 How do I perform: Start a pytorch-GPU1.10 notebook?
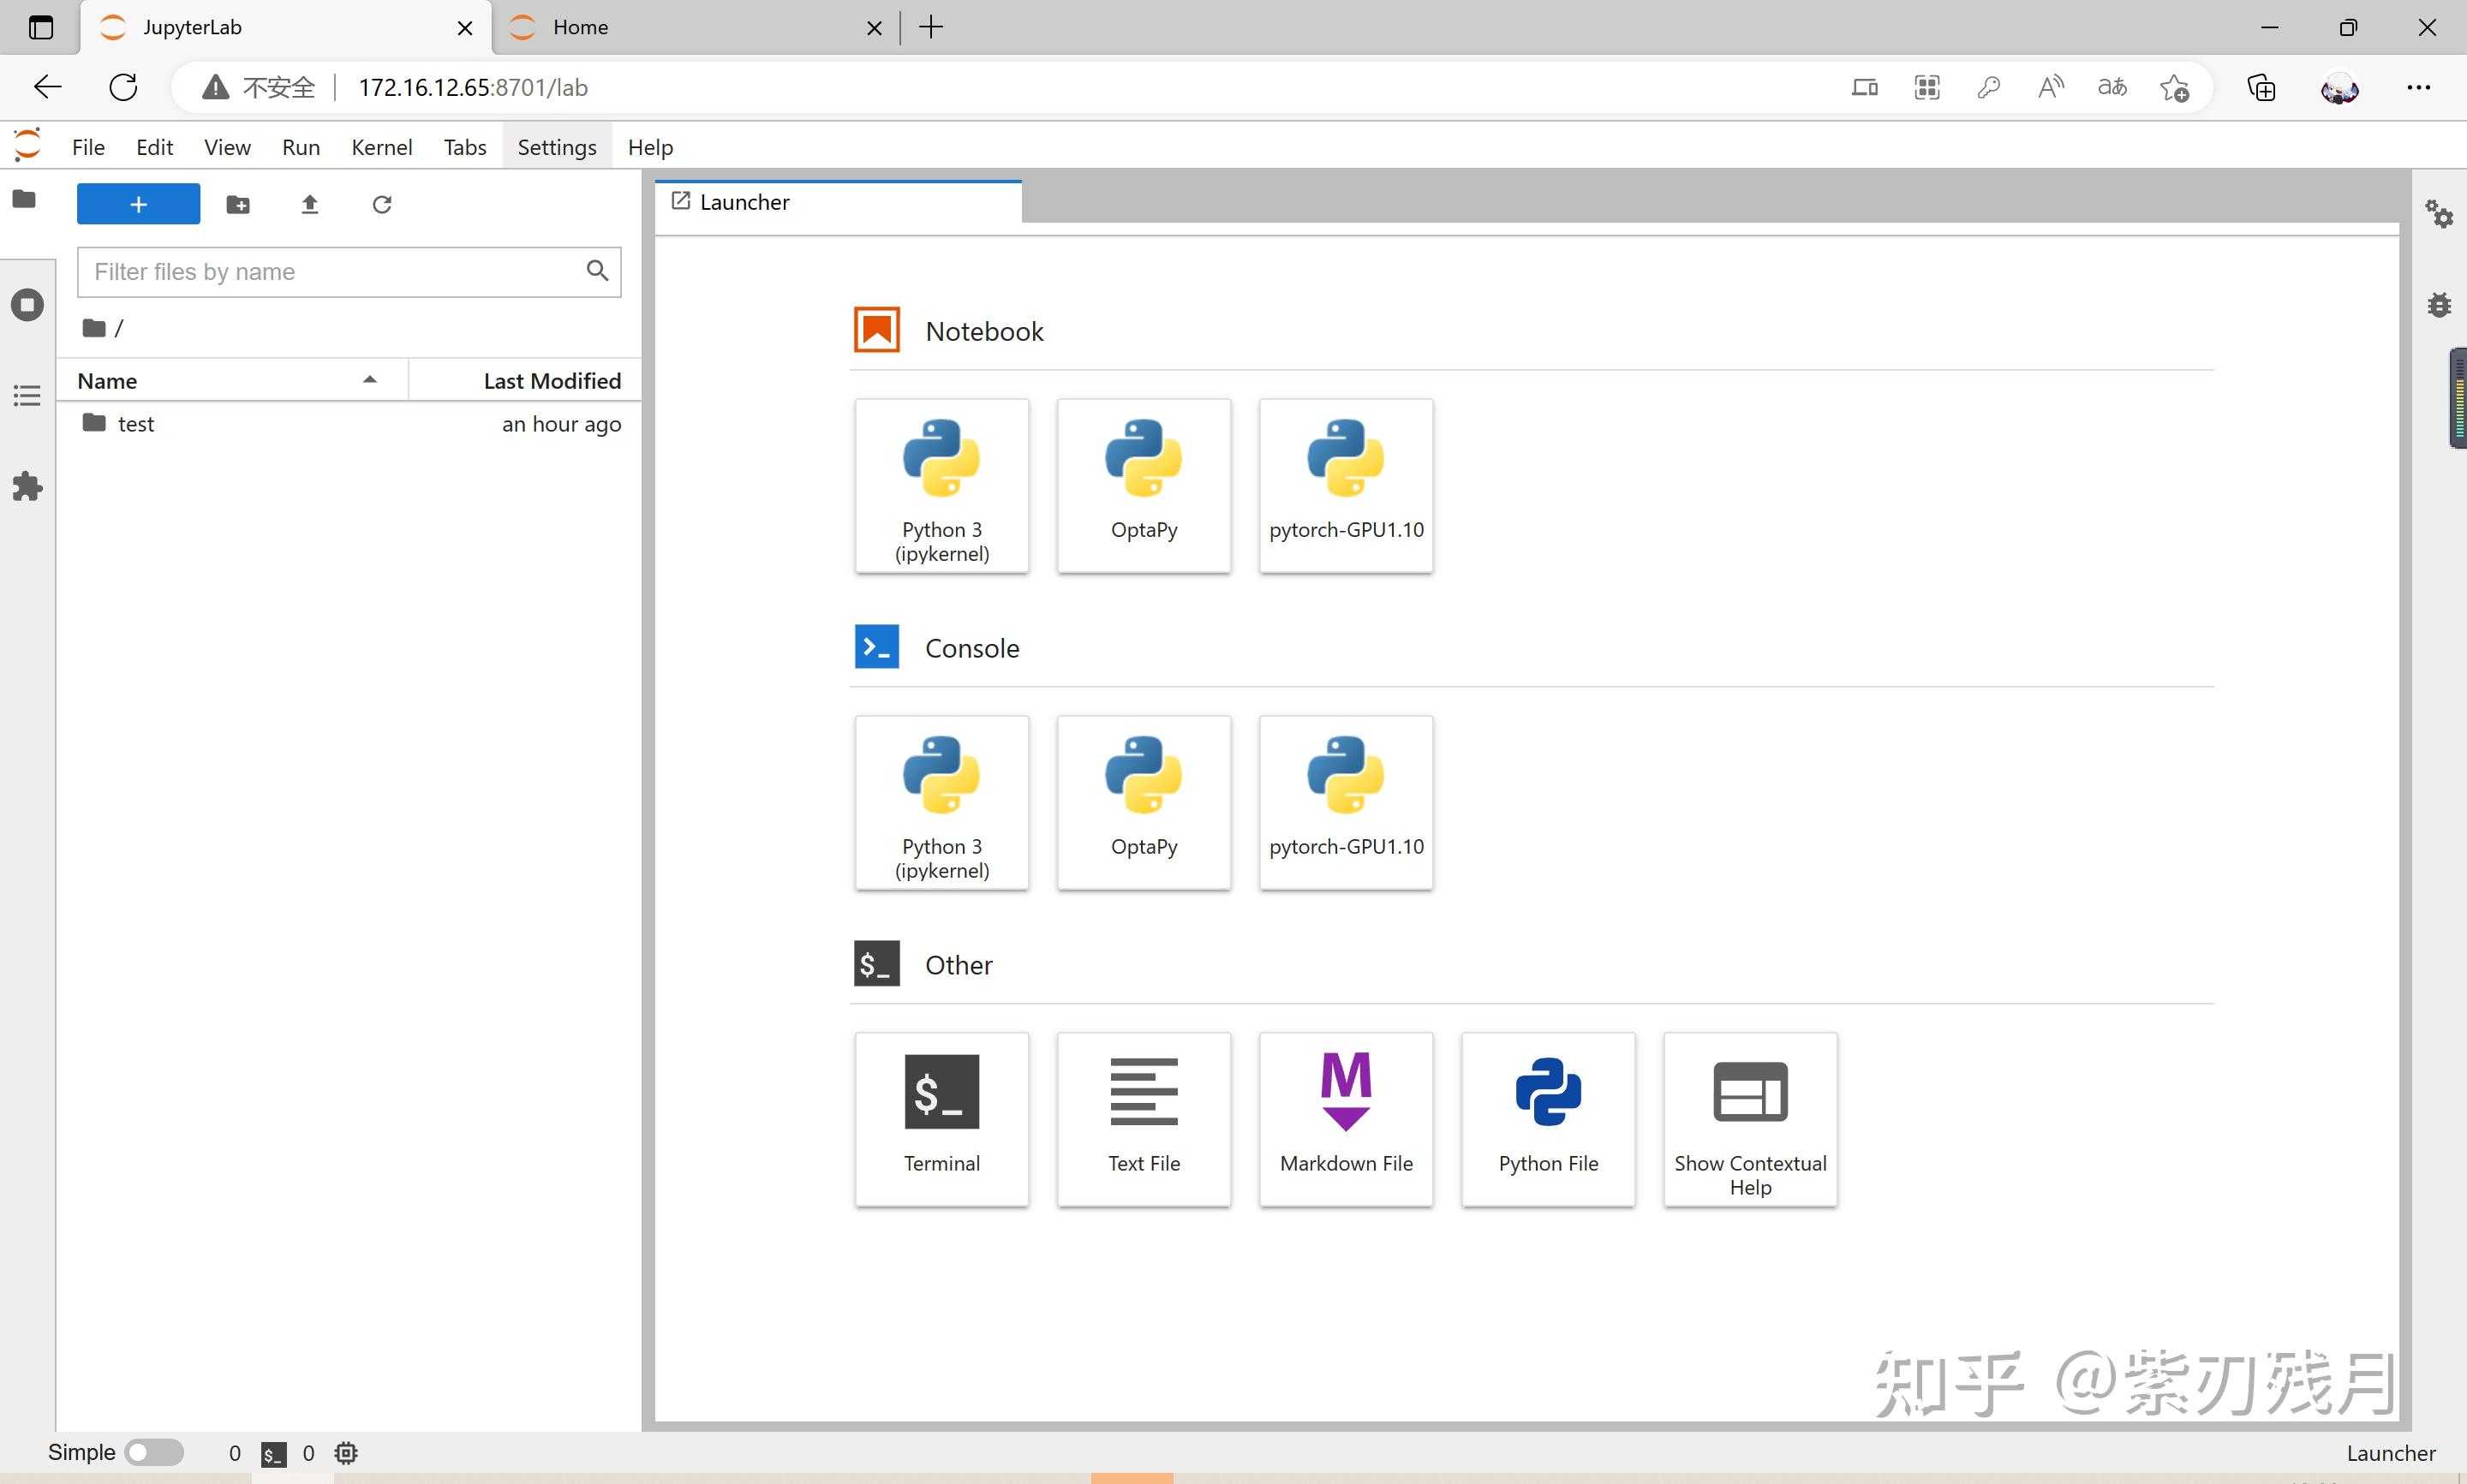(1345, 485)
